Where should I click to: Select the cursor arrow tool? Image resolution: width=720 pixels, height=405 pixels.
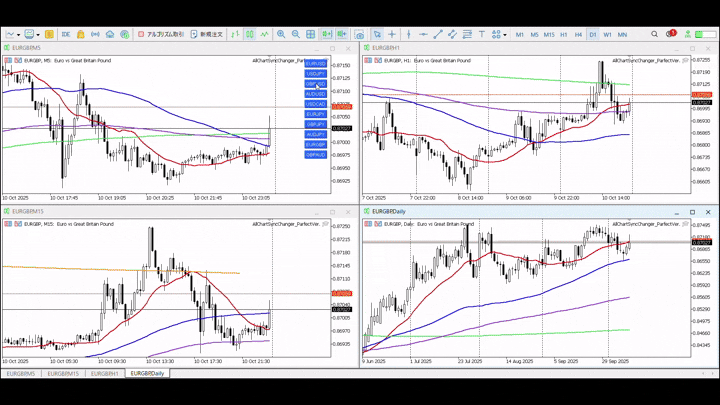point(377,34)
